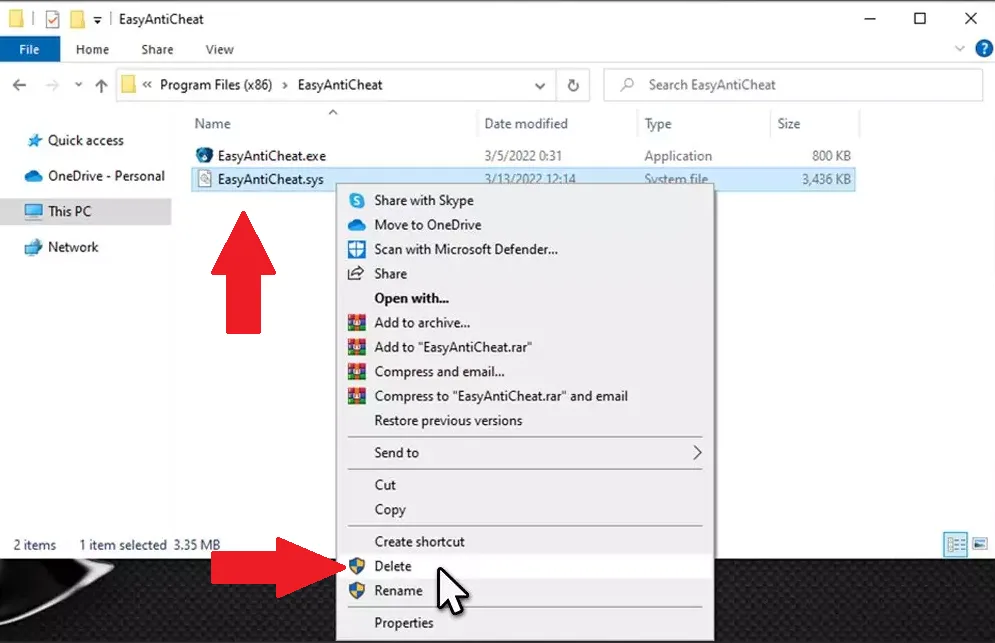
Task: Sort by the Date modified column header
Action: click(526, 124)
